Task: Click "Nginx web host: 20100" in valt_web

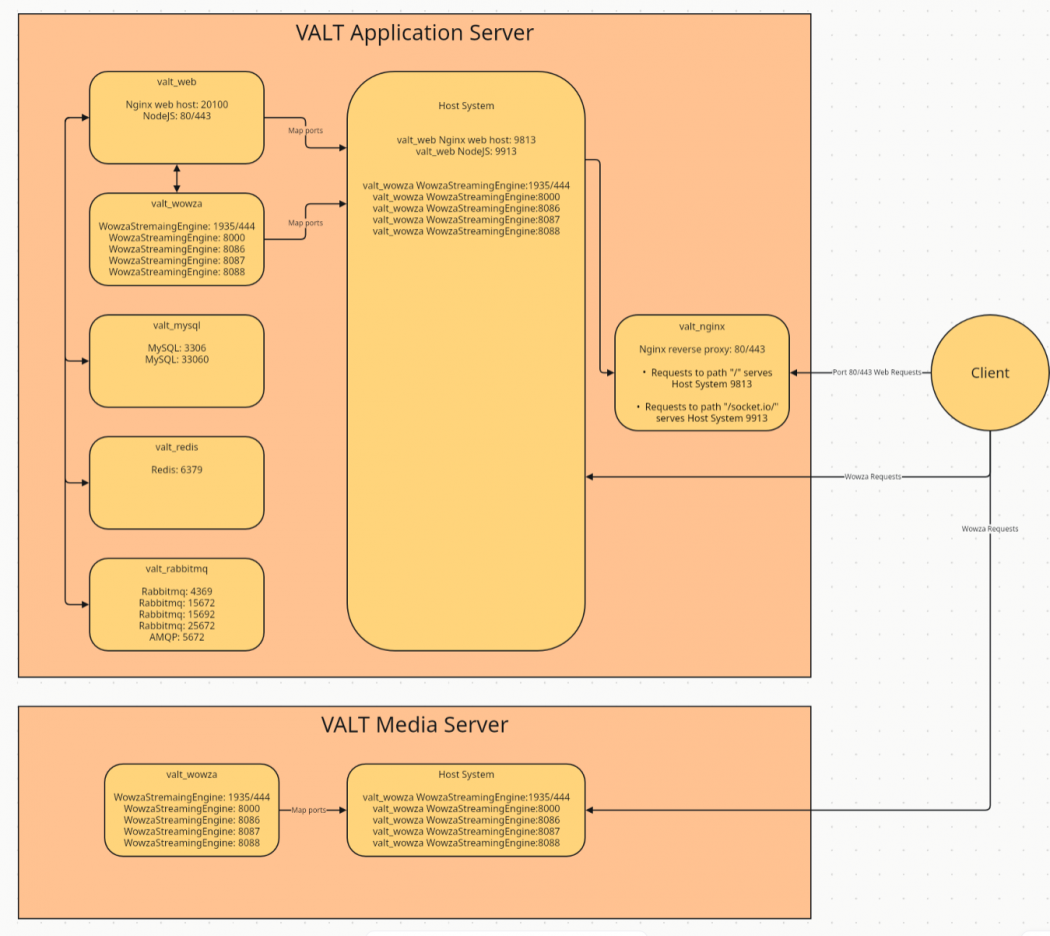Action: pos(177,104)
